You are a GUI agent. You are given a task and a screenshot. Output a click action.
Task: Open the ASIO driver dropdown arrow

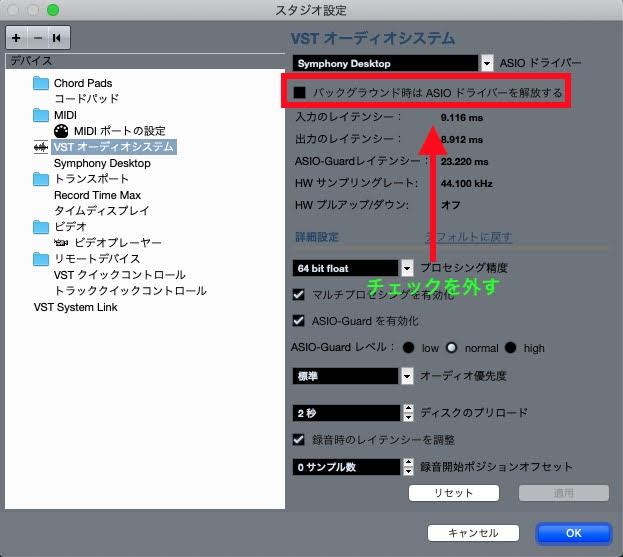[487, 63]
